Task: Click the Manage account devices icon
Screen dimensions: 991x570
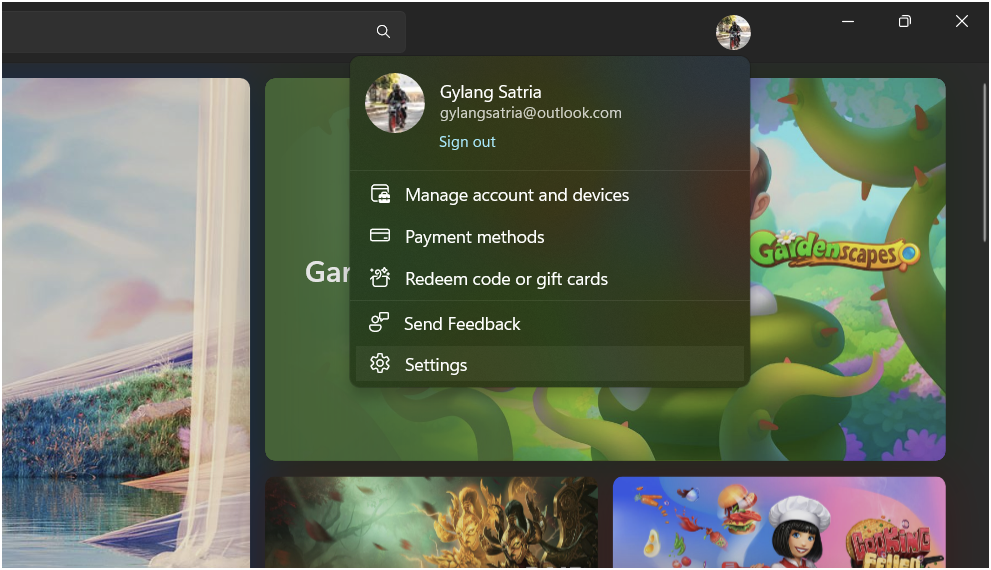Action: (380, 194)
